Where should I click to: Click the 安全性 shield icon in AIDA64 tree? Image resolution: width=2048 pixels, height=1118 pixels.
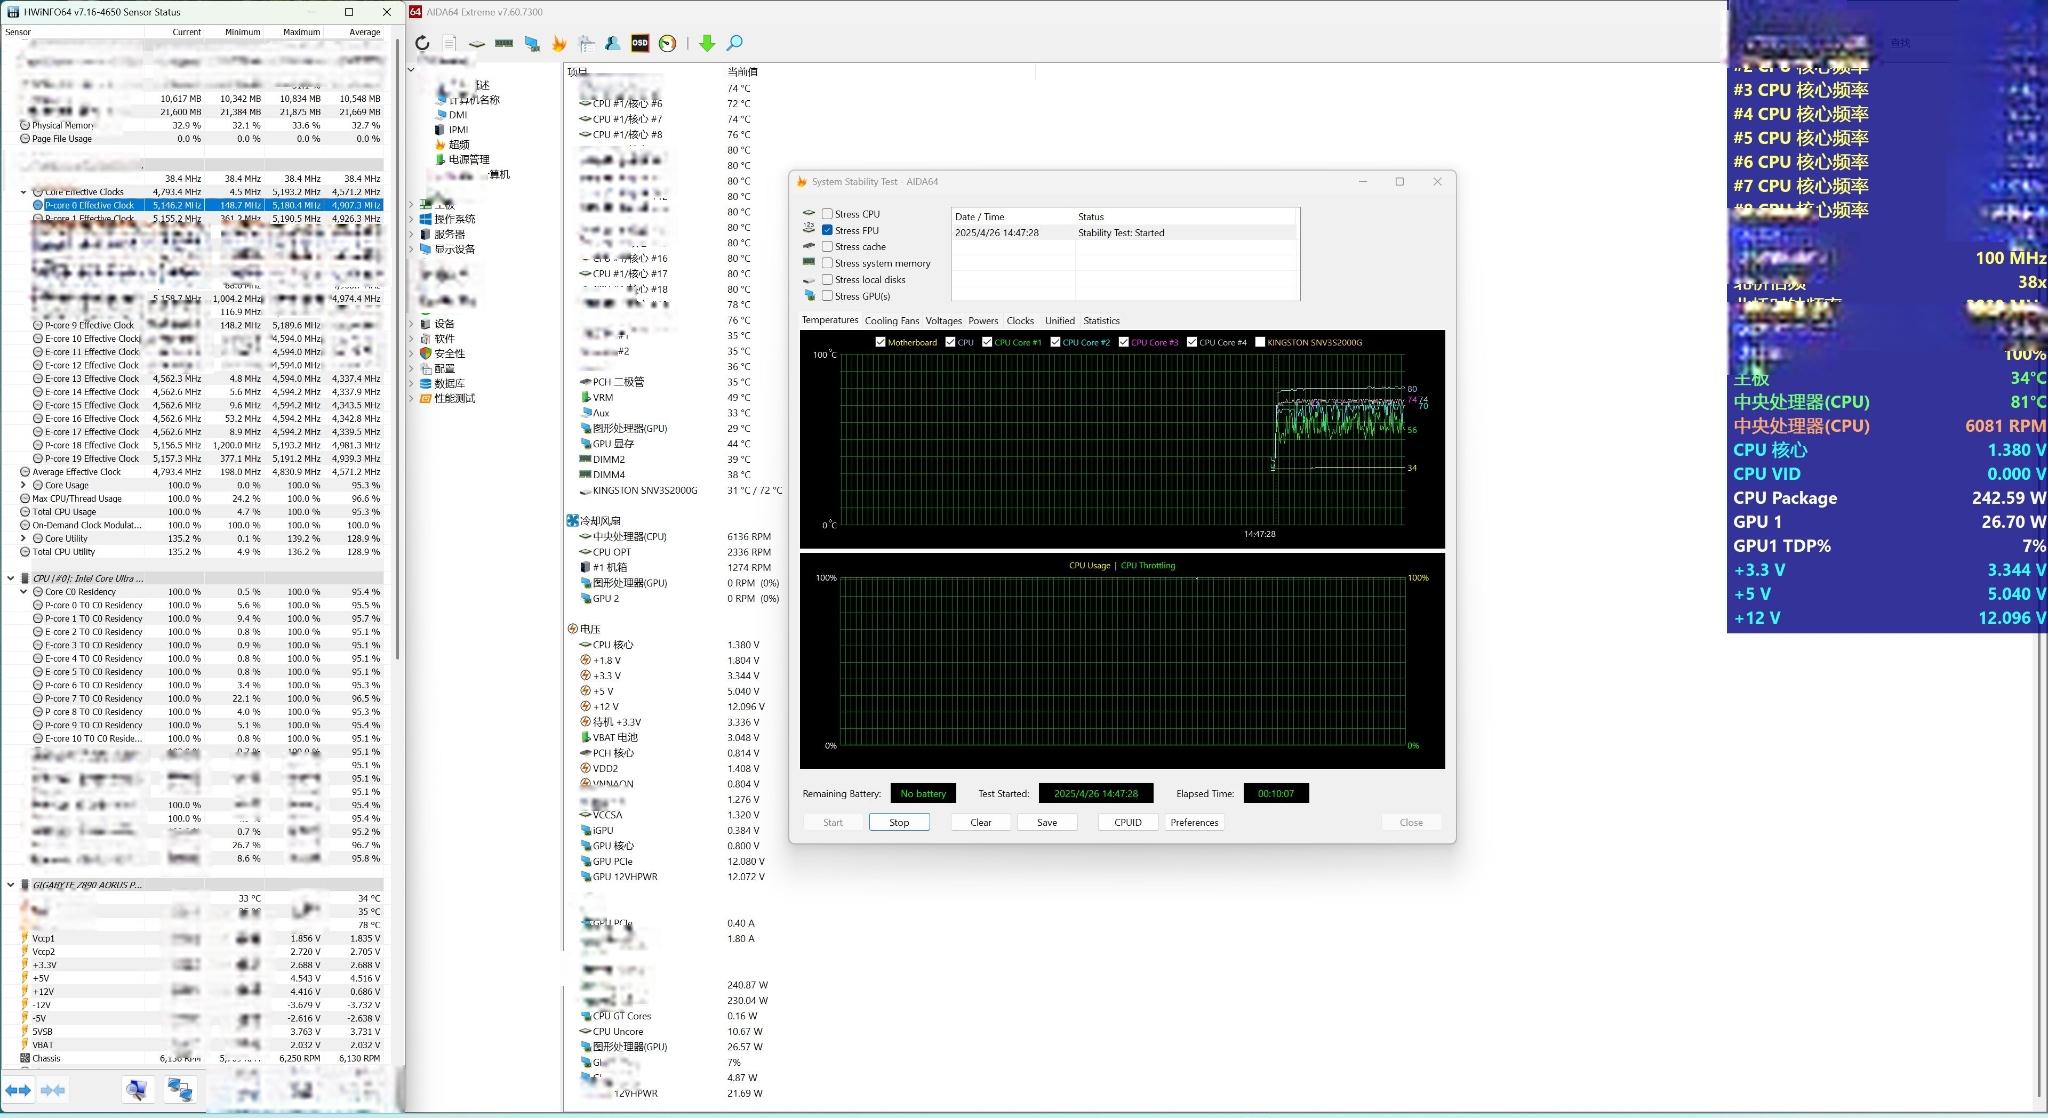[425, 354]
